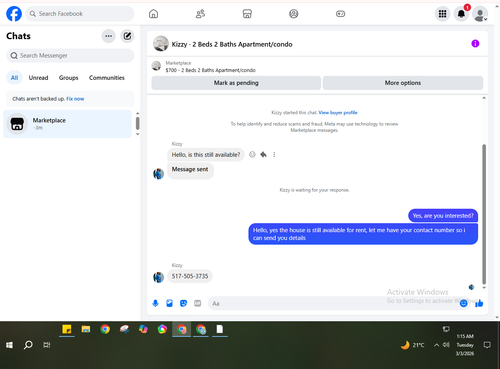The height and width of the screenshot is (369, 500).
Task: Click the 'Yes, are you interested?' message
Action: click(443, 216)
